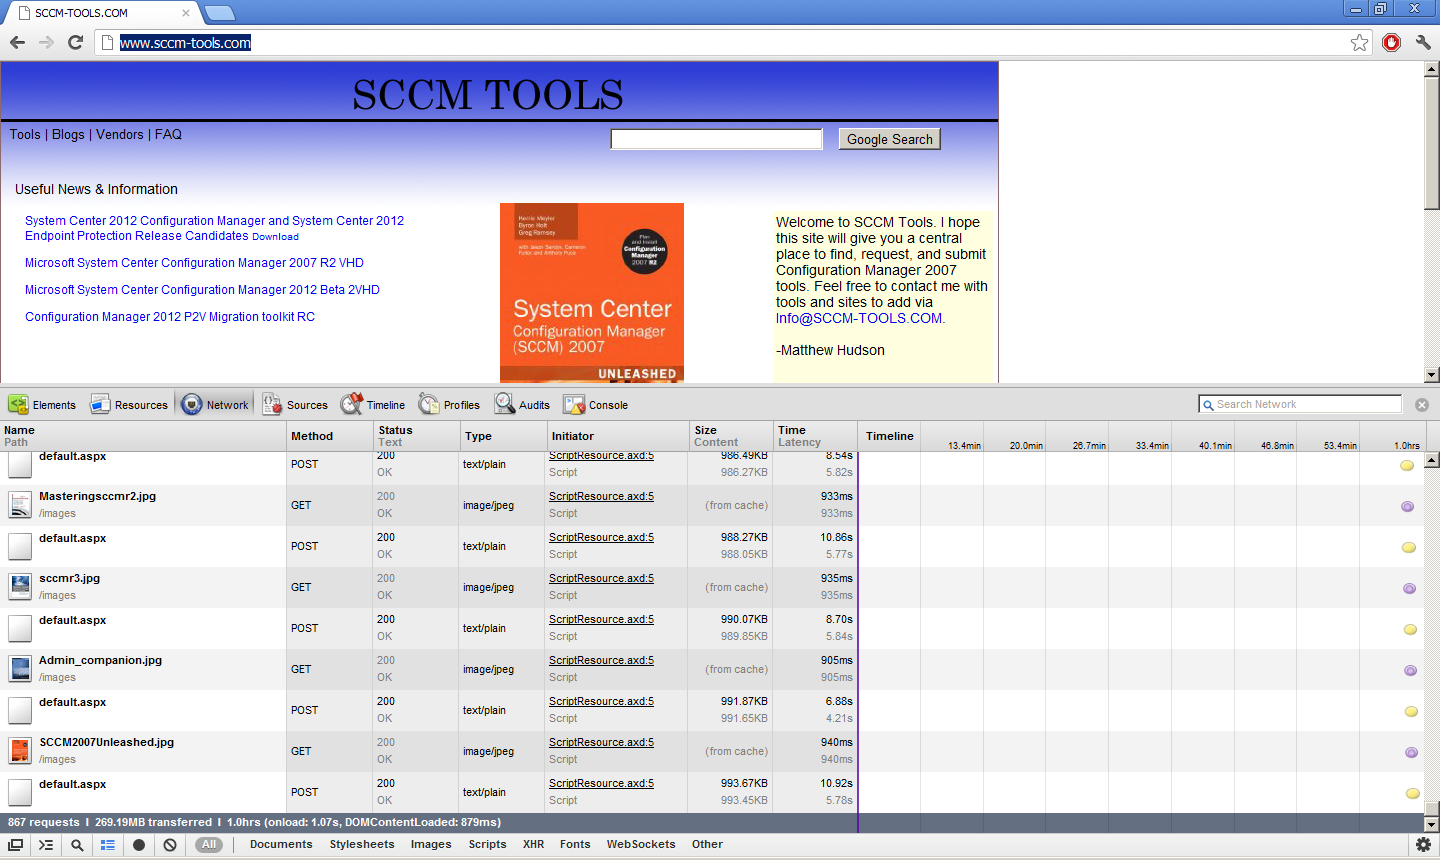Screen dimensions: 1440x860
Task: Reload the page with the refresh button
Action: (75, 42)
